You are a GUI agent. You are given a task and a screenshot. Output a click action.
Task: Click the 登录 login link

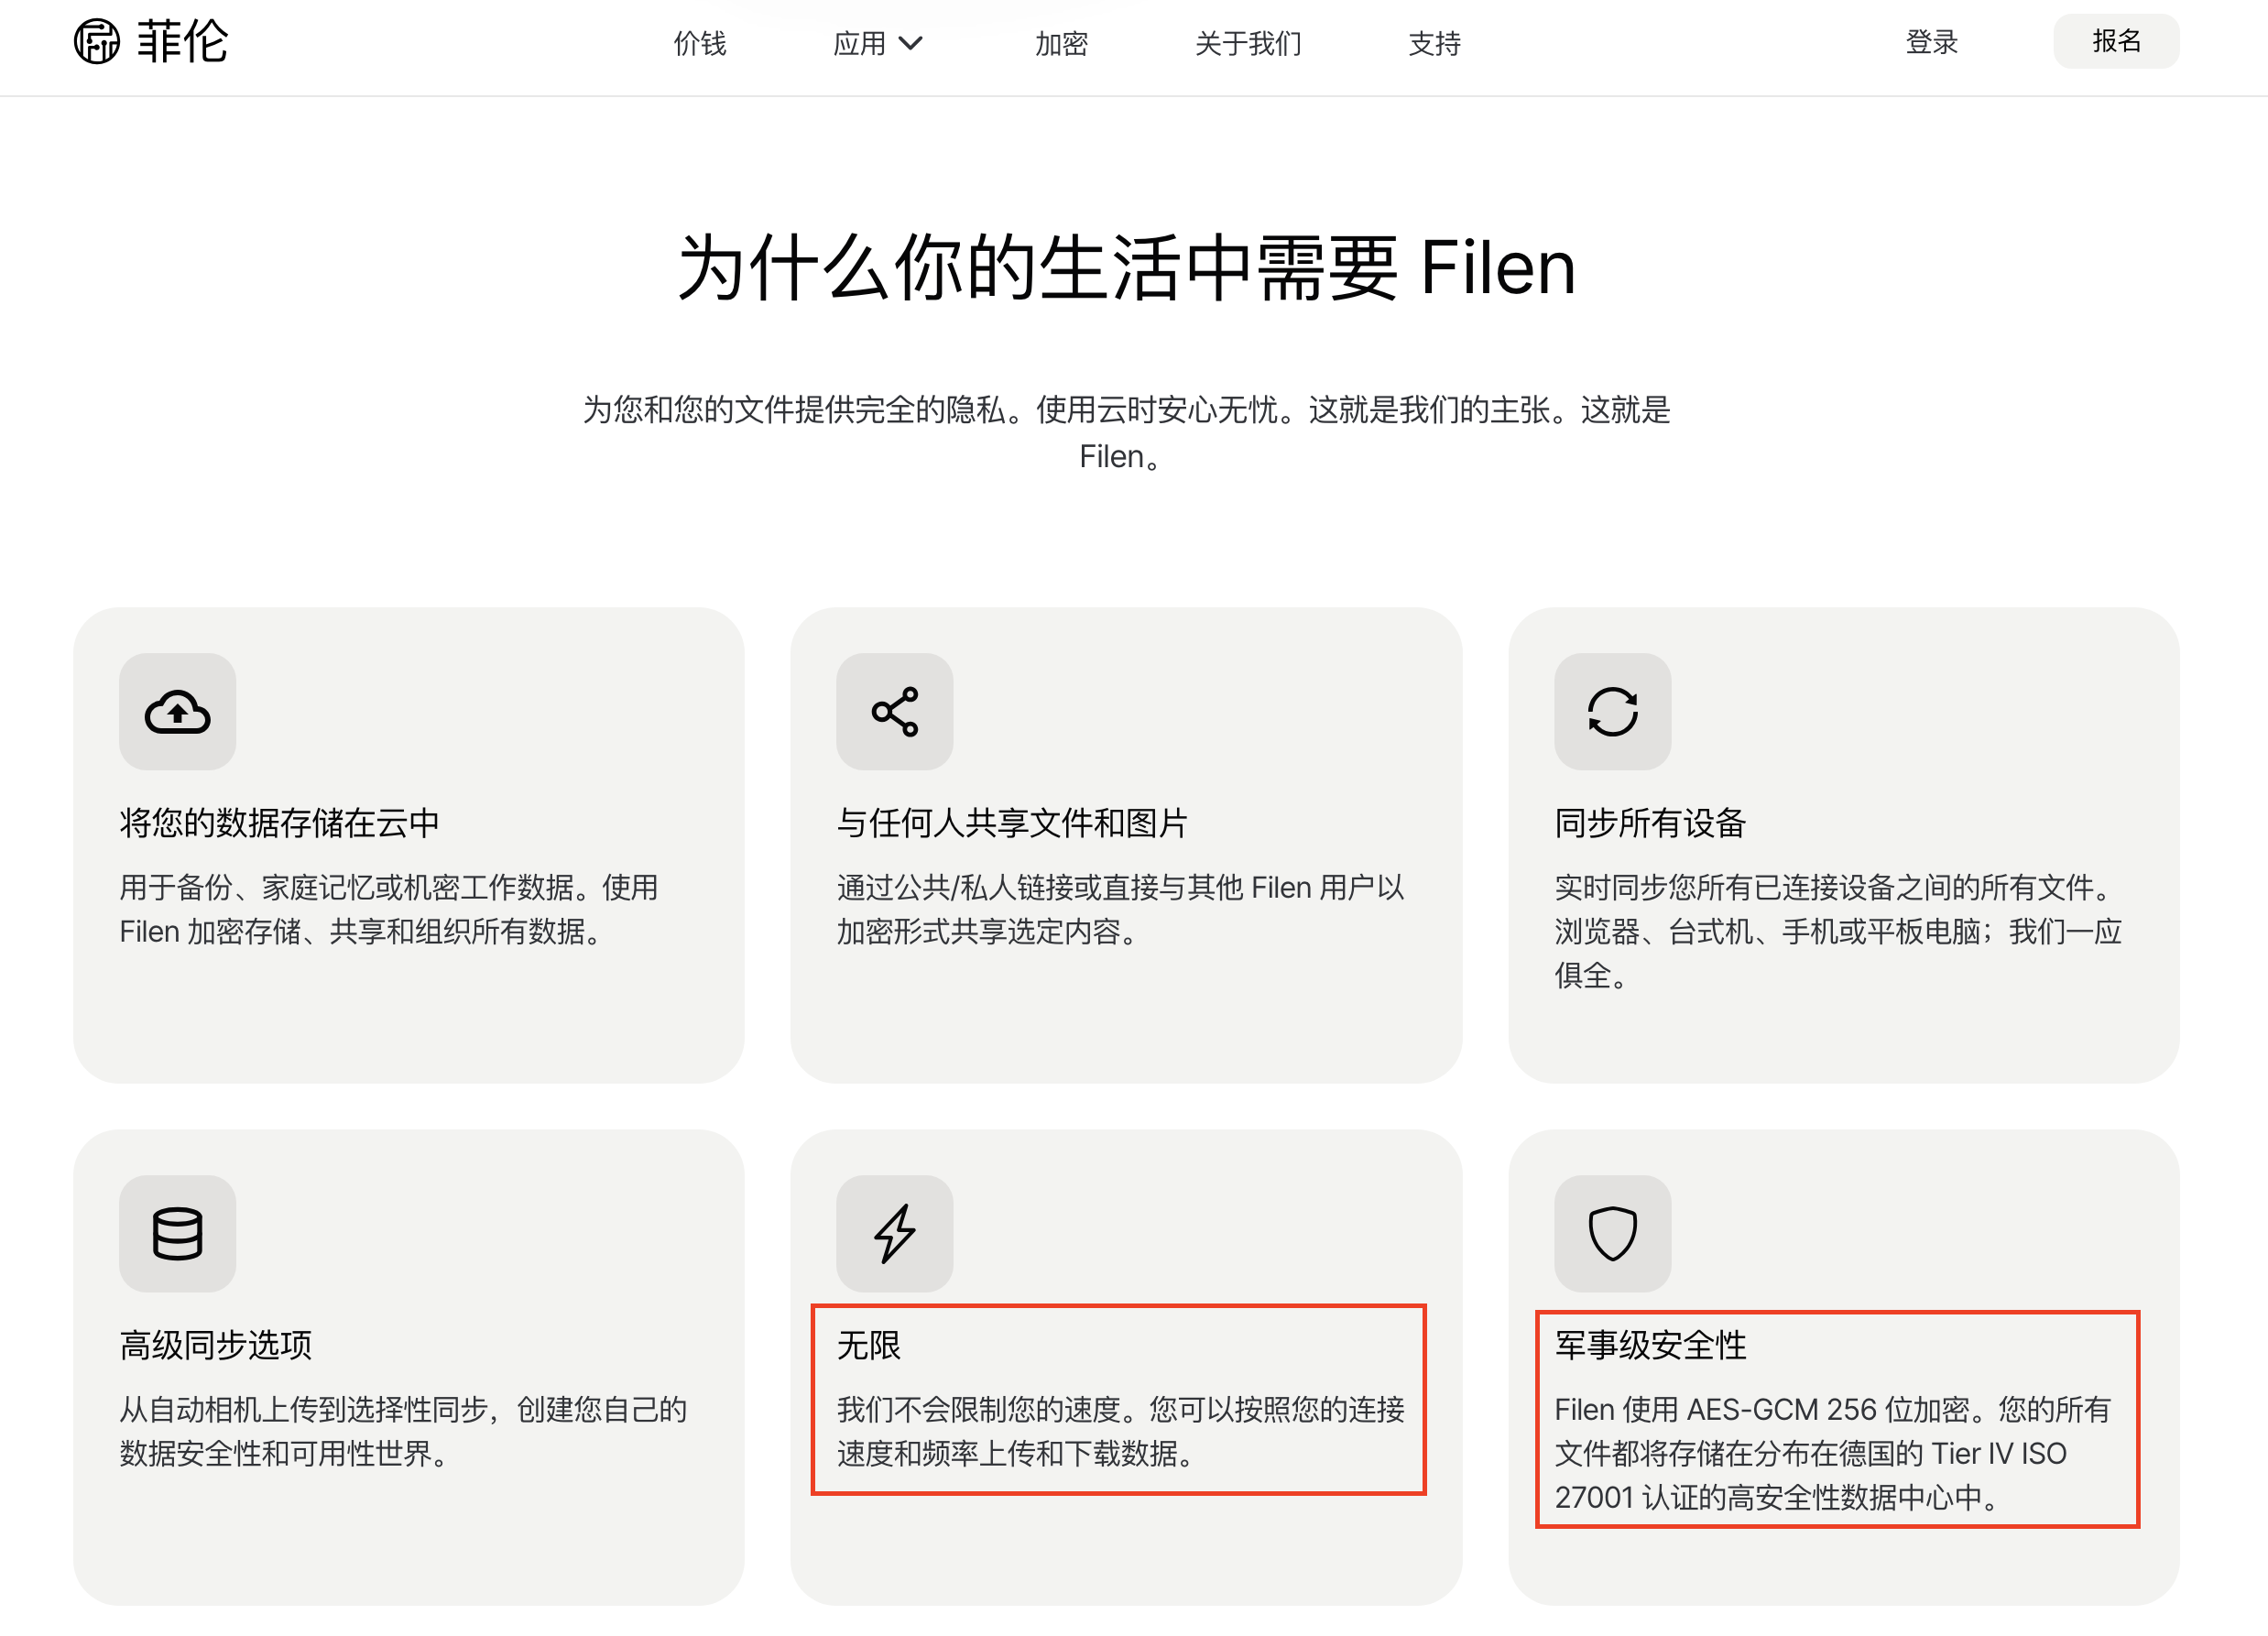[x=1932, y=42]
